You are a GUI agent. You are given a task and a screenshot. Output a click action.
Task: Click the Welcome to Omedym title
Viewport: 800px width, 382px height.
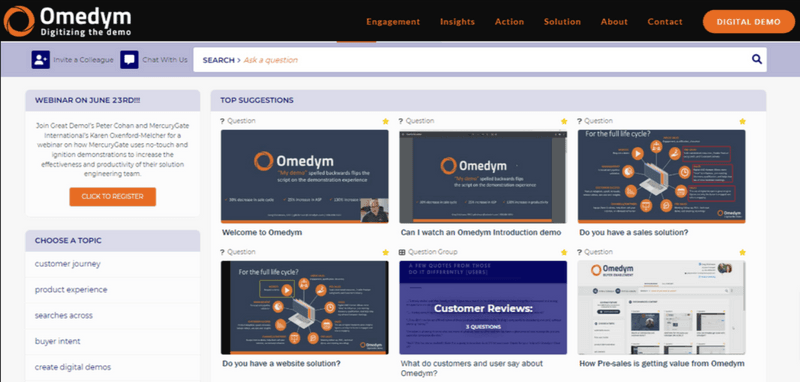tap(262, 233)
